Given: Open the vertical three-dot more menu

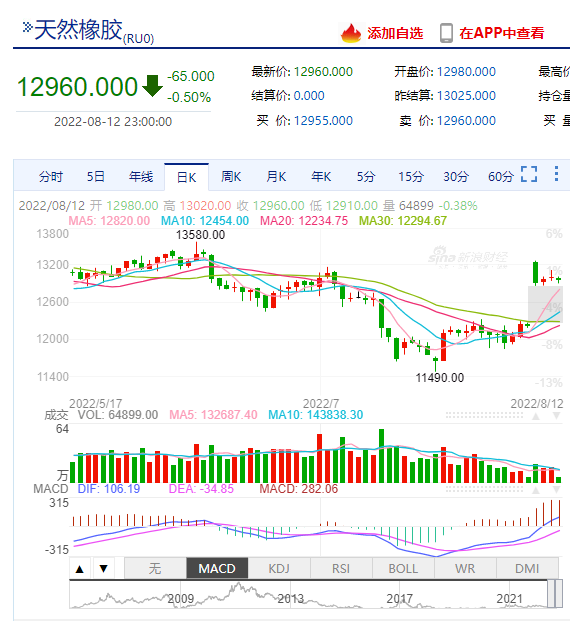Looking at the screenshot, I should pyautogui.click(x=556, y=174).
